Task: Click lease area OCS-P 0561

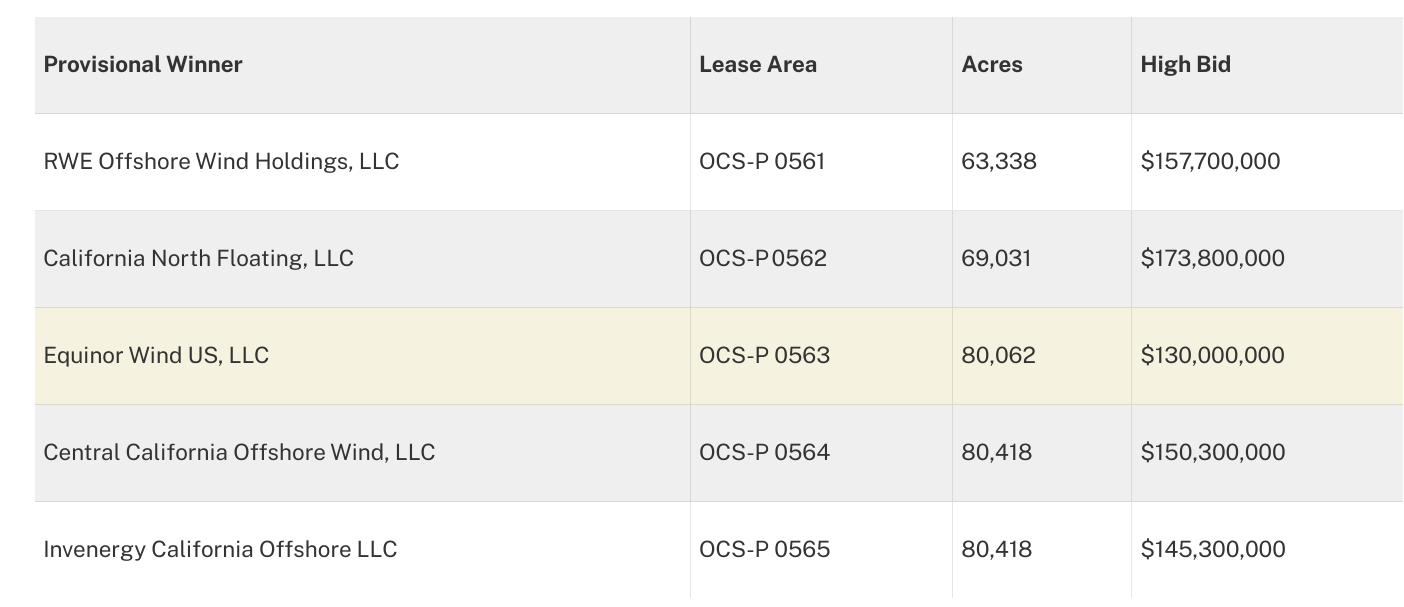Action: (x=762, y=162)
